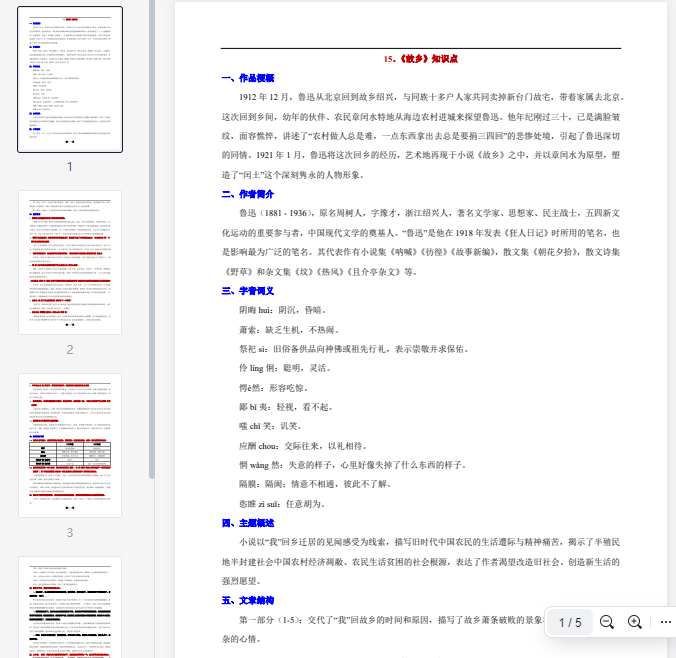This screenshot has width=676, height=658.
Task: Open the page 3 thumbnail with the table
Action: [70, 445]
